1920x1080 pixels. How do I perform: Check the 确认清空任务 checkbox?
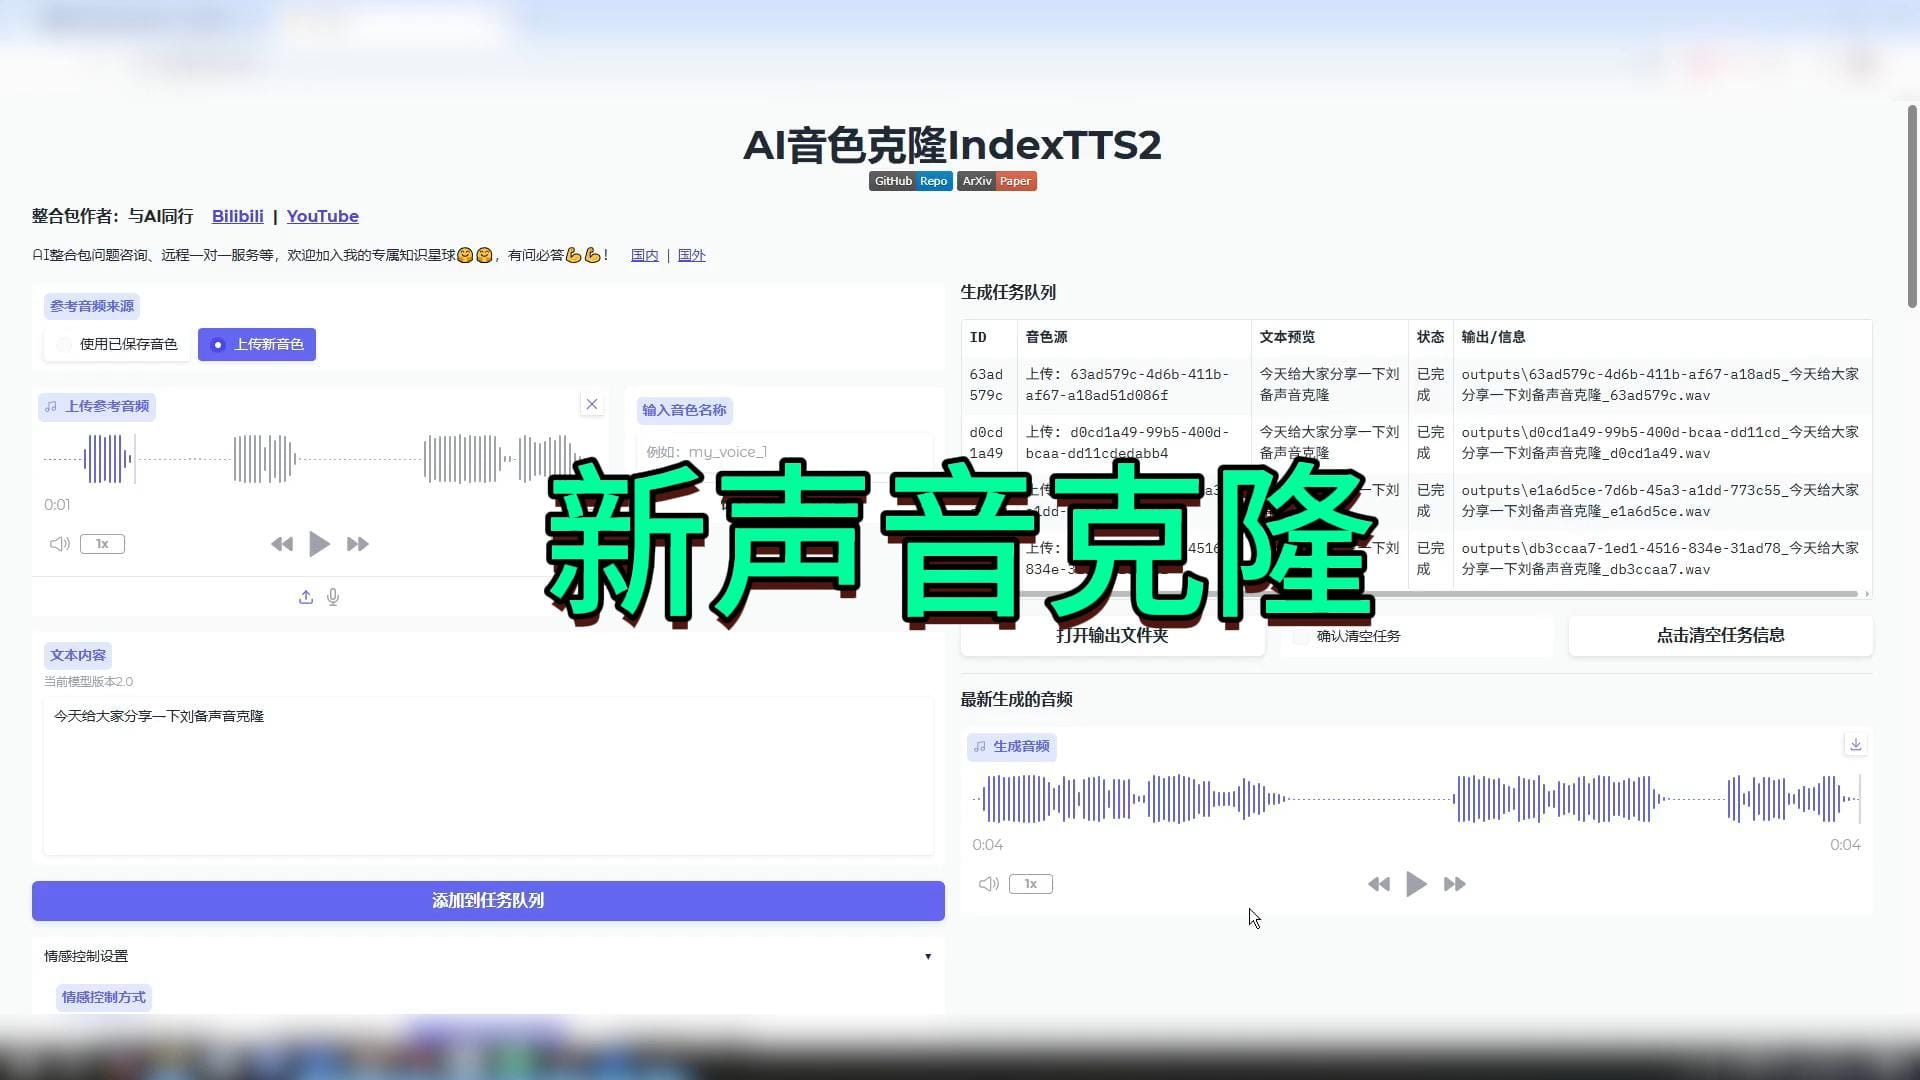(x=1301, y=636)
